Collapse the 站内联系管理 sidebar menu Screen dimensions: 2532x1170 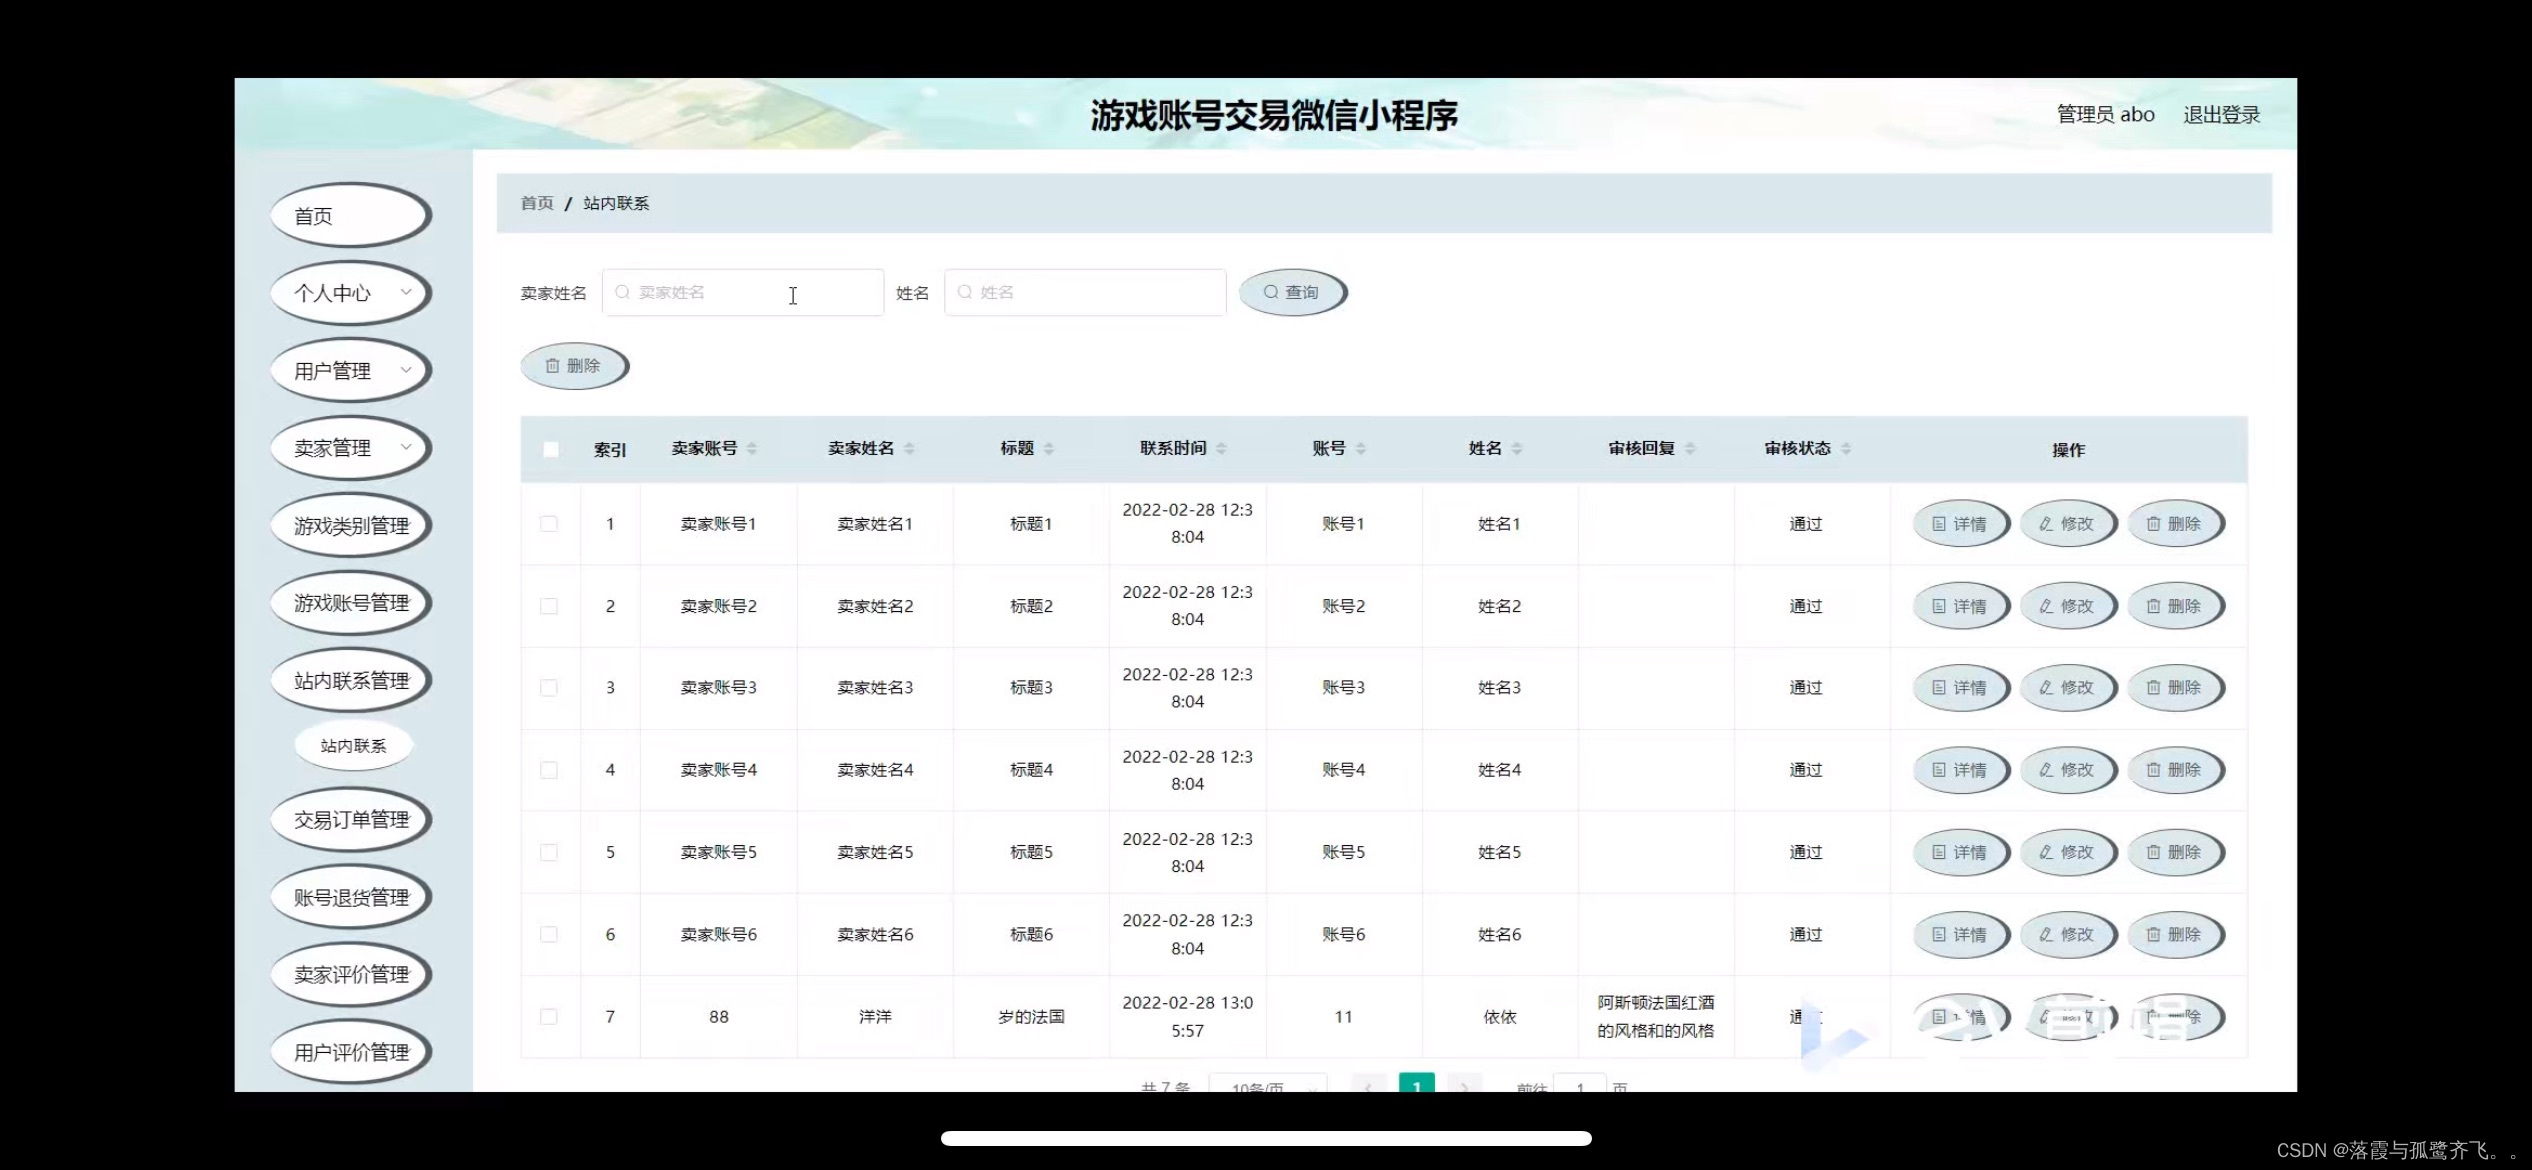(x=350, y=681)
